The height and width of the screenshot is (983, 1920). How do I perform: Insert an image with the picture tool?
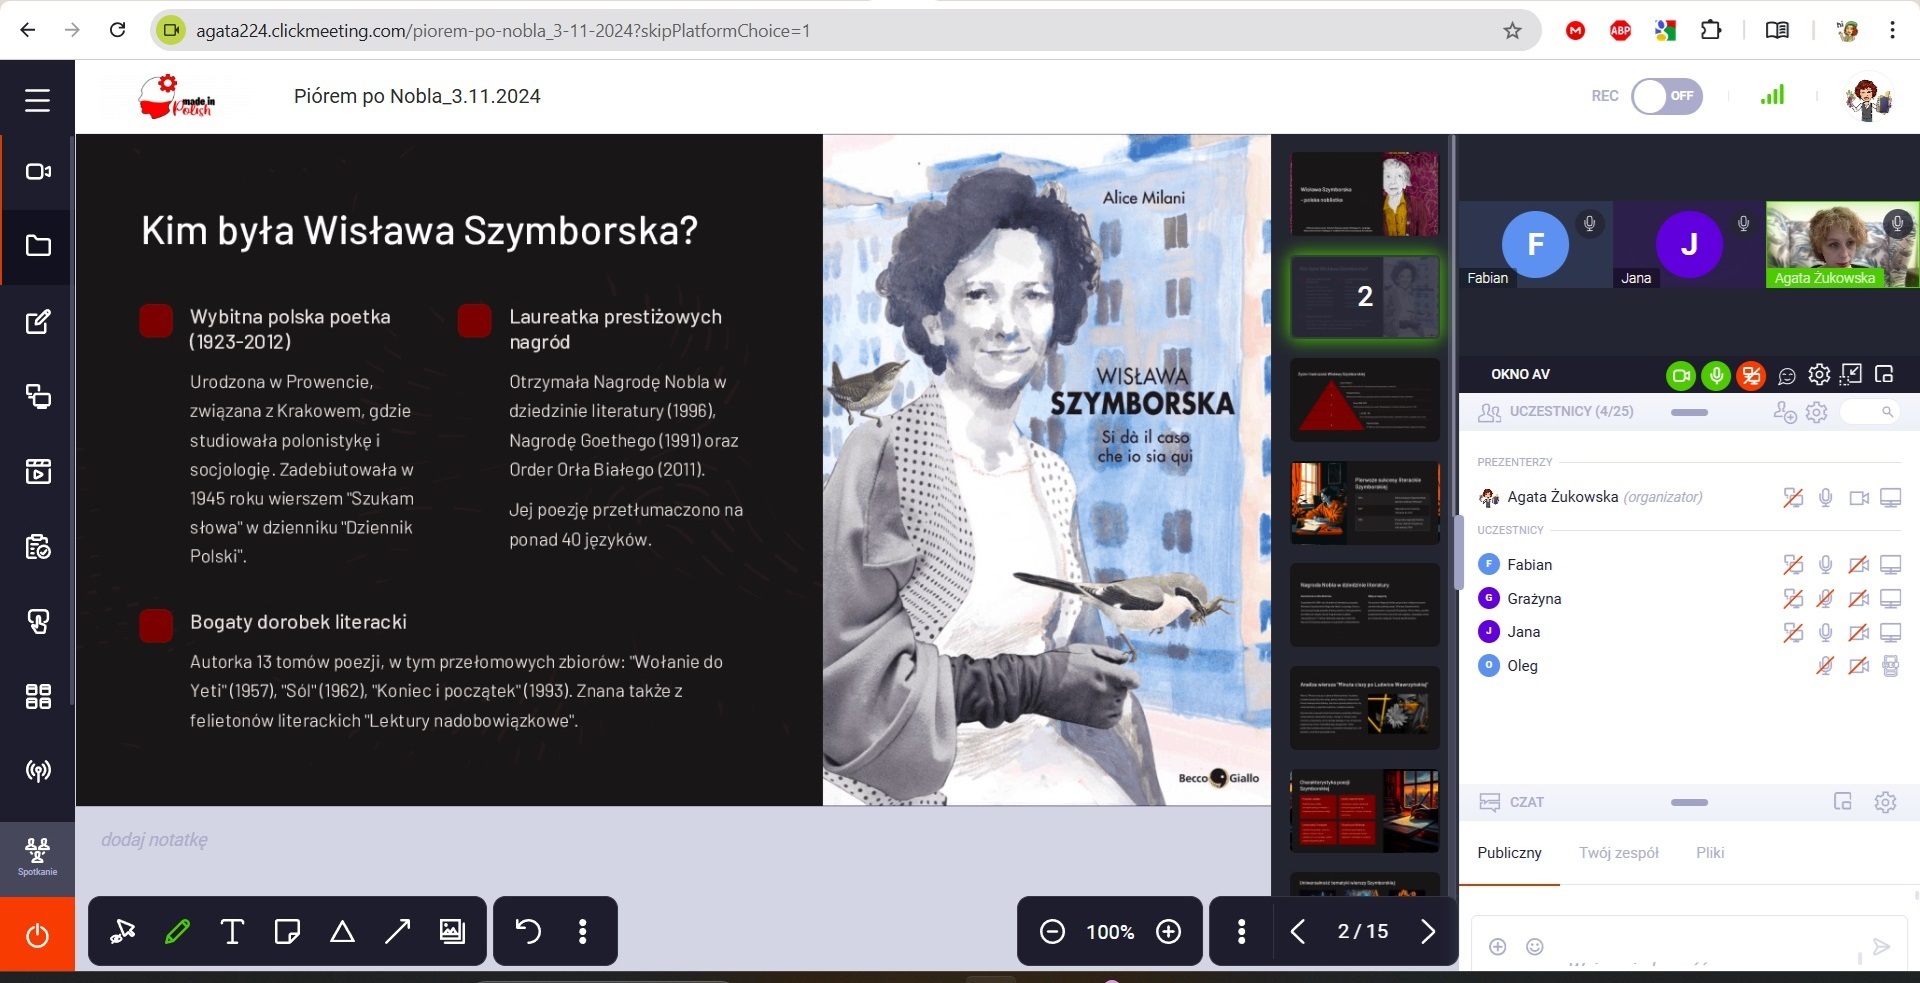[452, 932]
